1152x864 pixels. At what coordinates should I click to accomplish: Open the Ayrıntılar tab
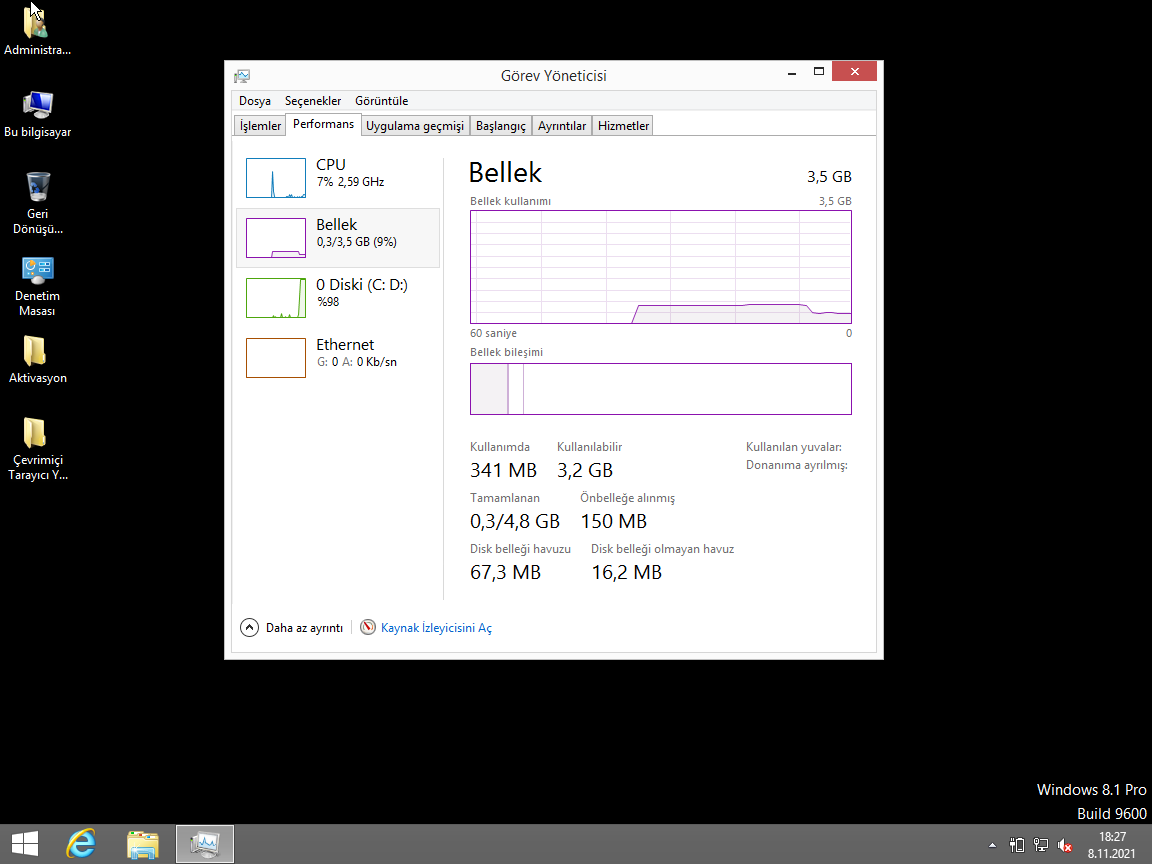(562, 126)
